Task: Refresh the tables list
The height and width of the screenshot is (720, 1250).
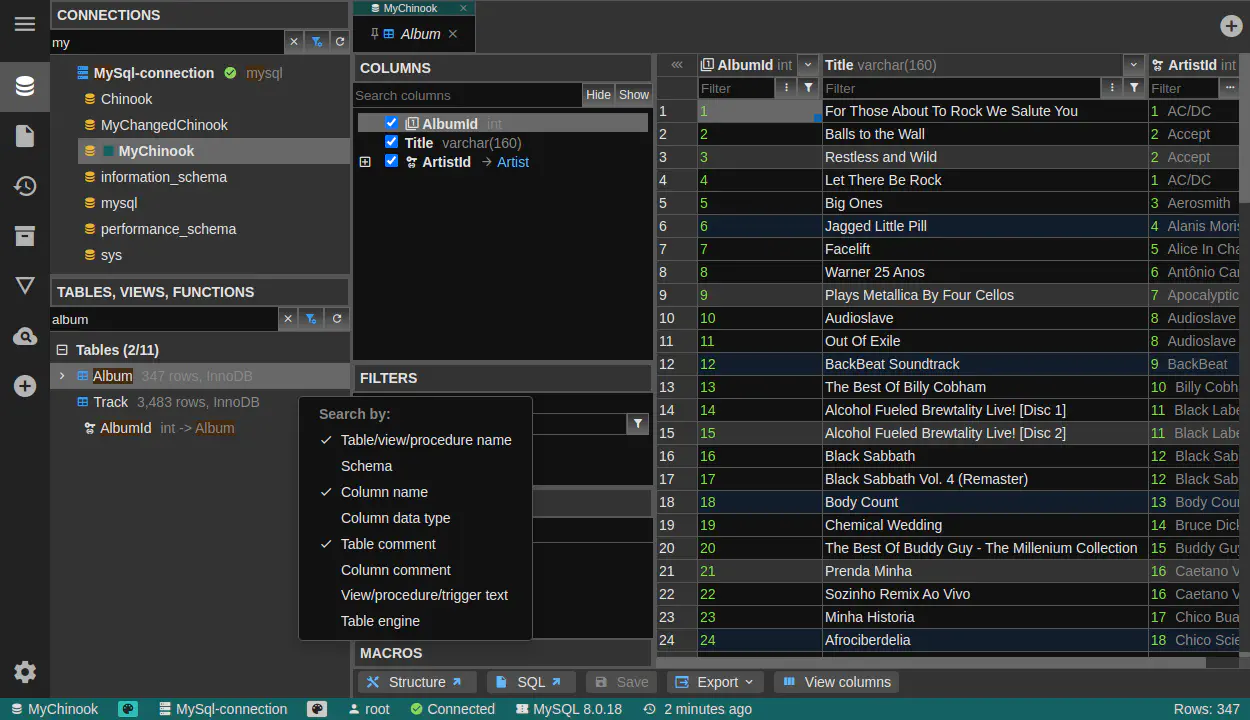Action: (337, 319)
